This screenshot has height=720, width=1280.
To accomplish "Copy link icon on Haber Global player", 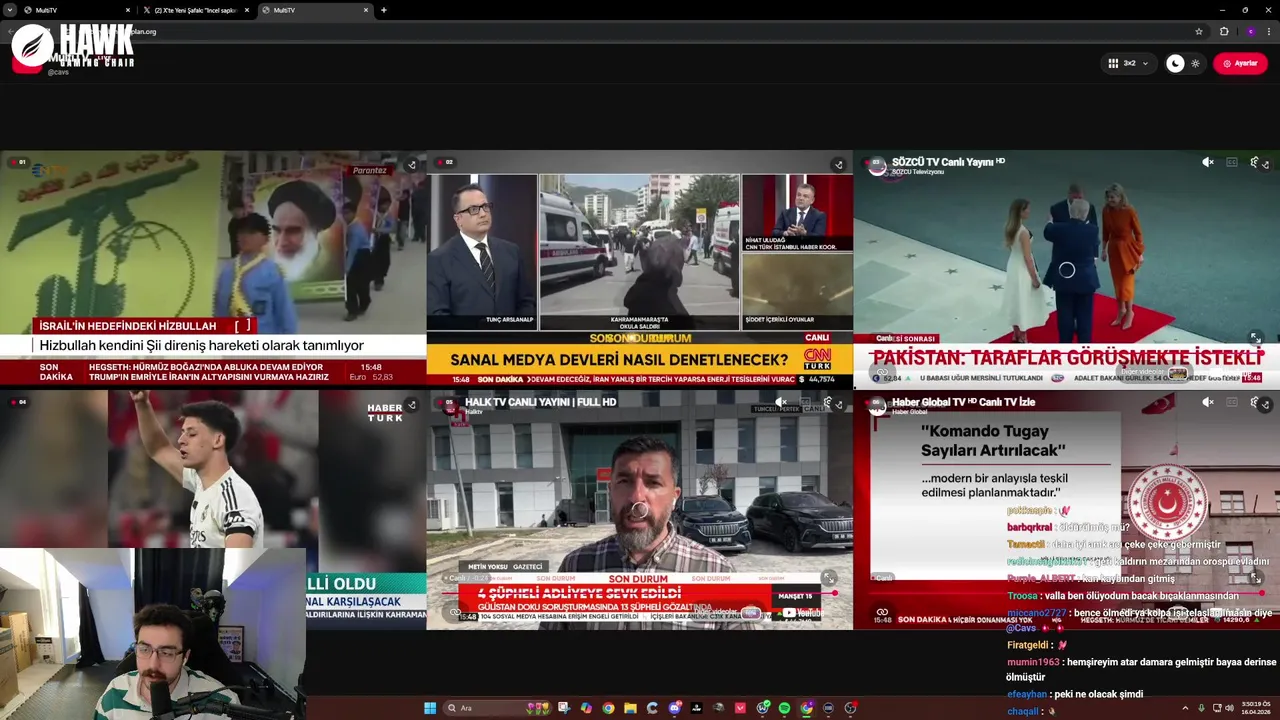I will (882, 612).
